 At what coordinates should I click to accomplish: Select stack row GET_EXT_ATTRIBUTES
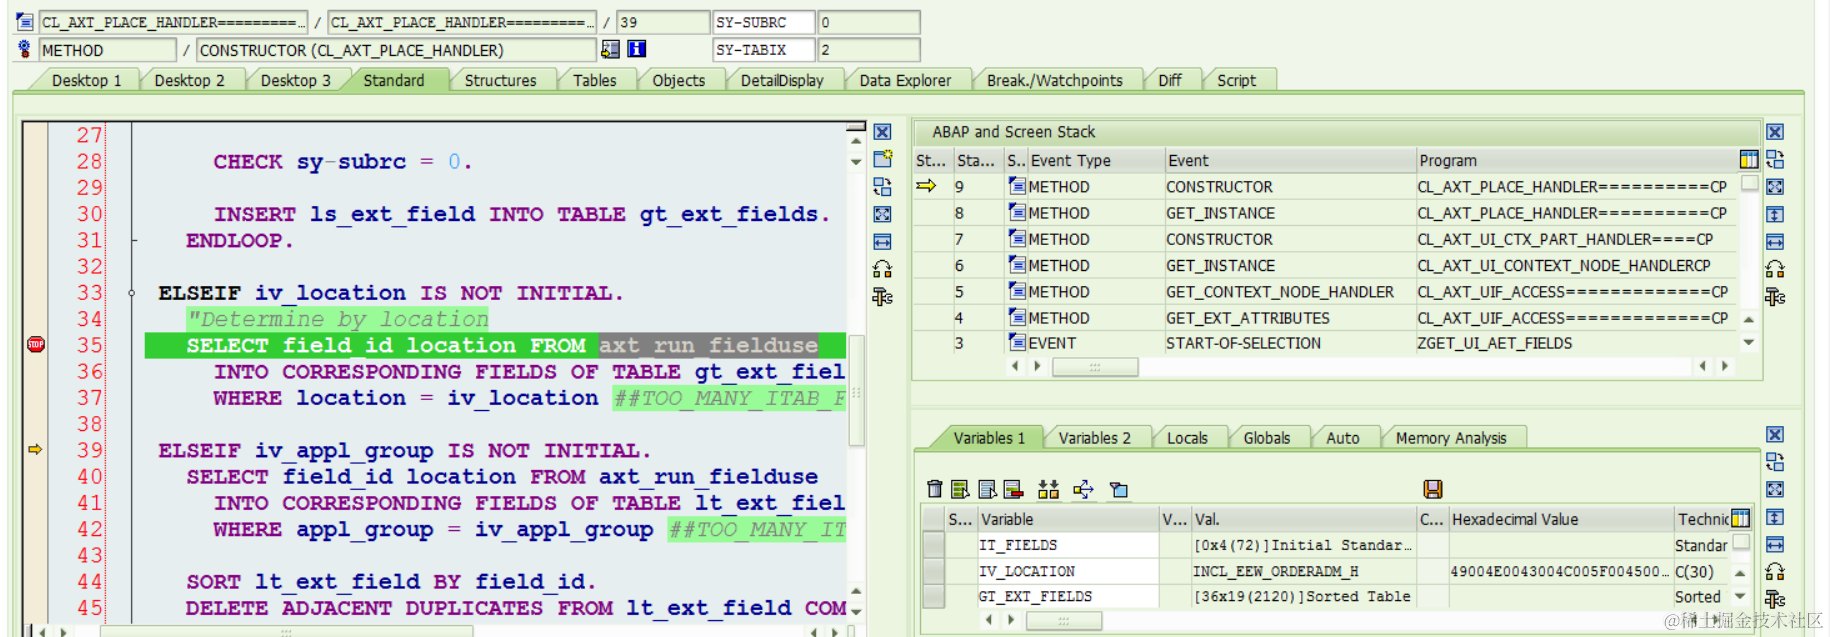point(1326,318)
